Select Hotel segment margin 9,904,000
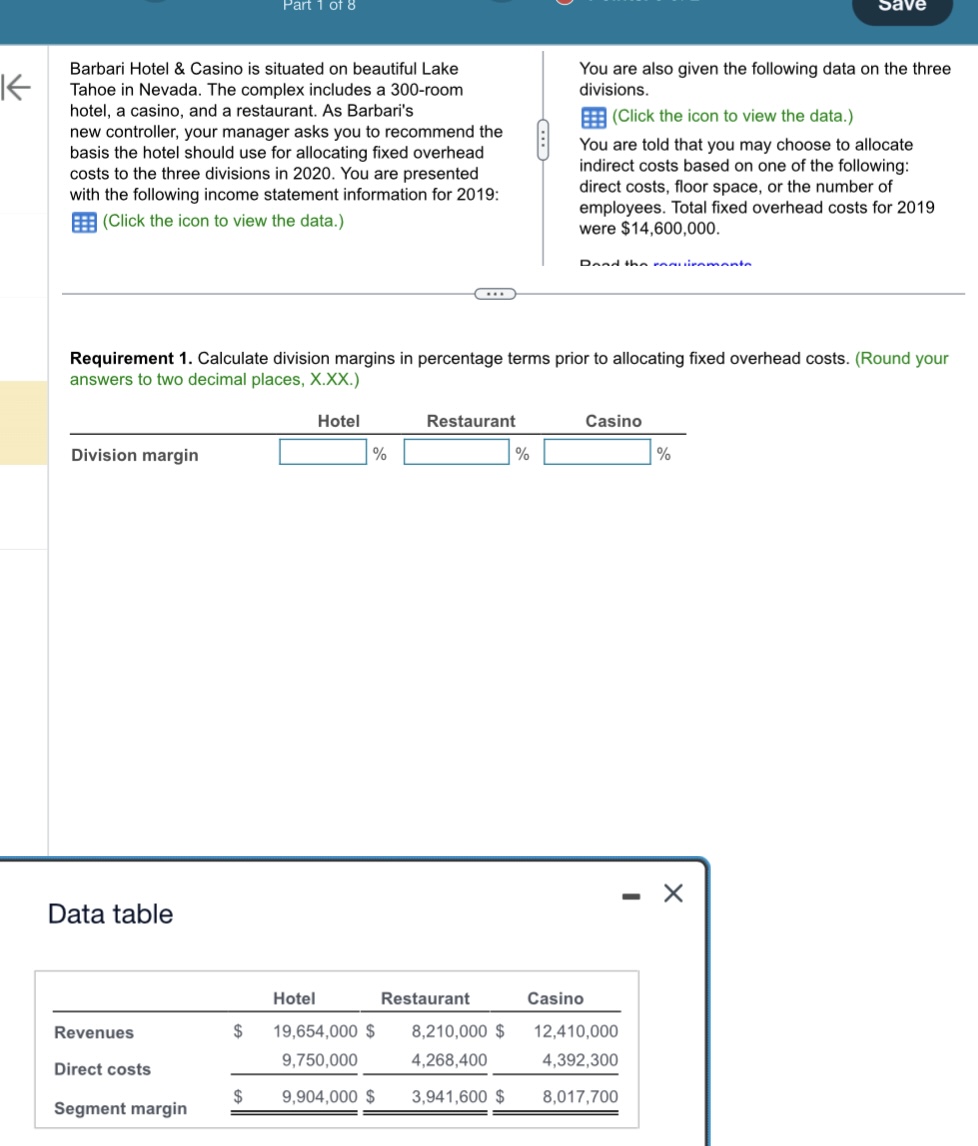This screenshot has height=1146, width=978. coord(319,1096)
